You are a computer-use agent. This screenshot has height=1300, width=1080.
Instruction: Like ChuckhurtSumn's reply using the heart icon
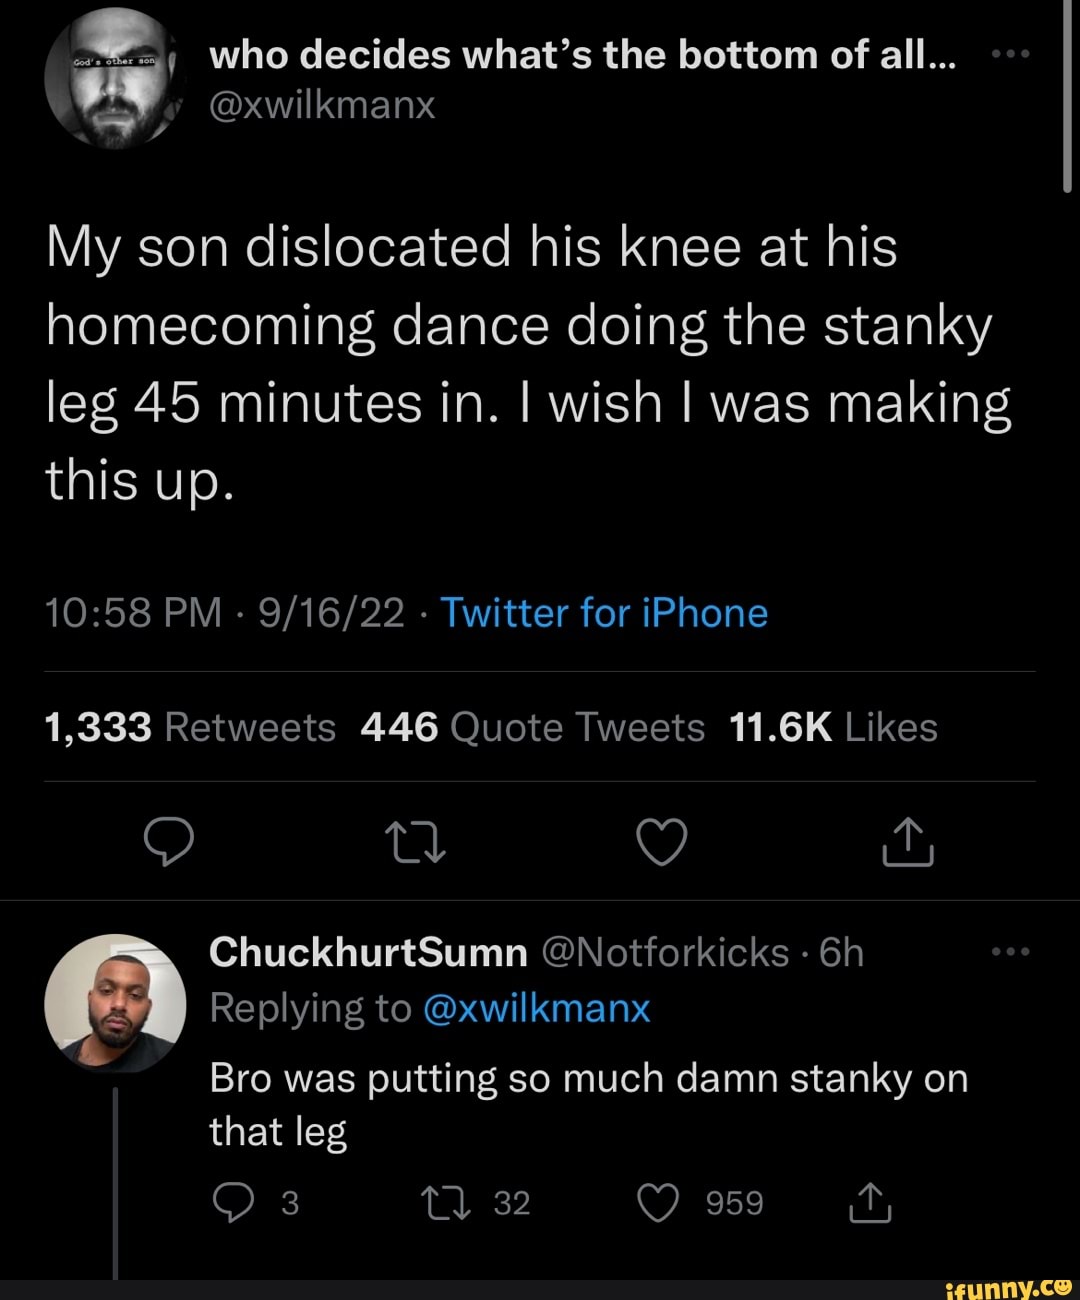[660, 1203]
